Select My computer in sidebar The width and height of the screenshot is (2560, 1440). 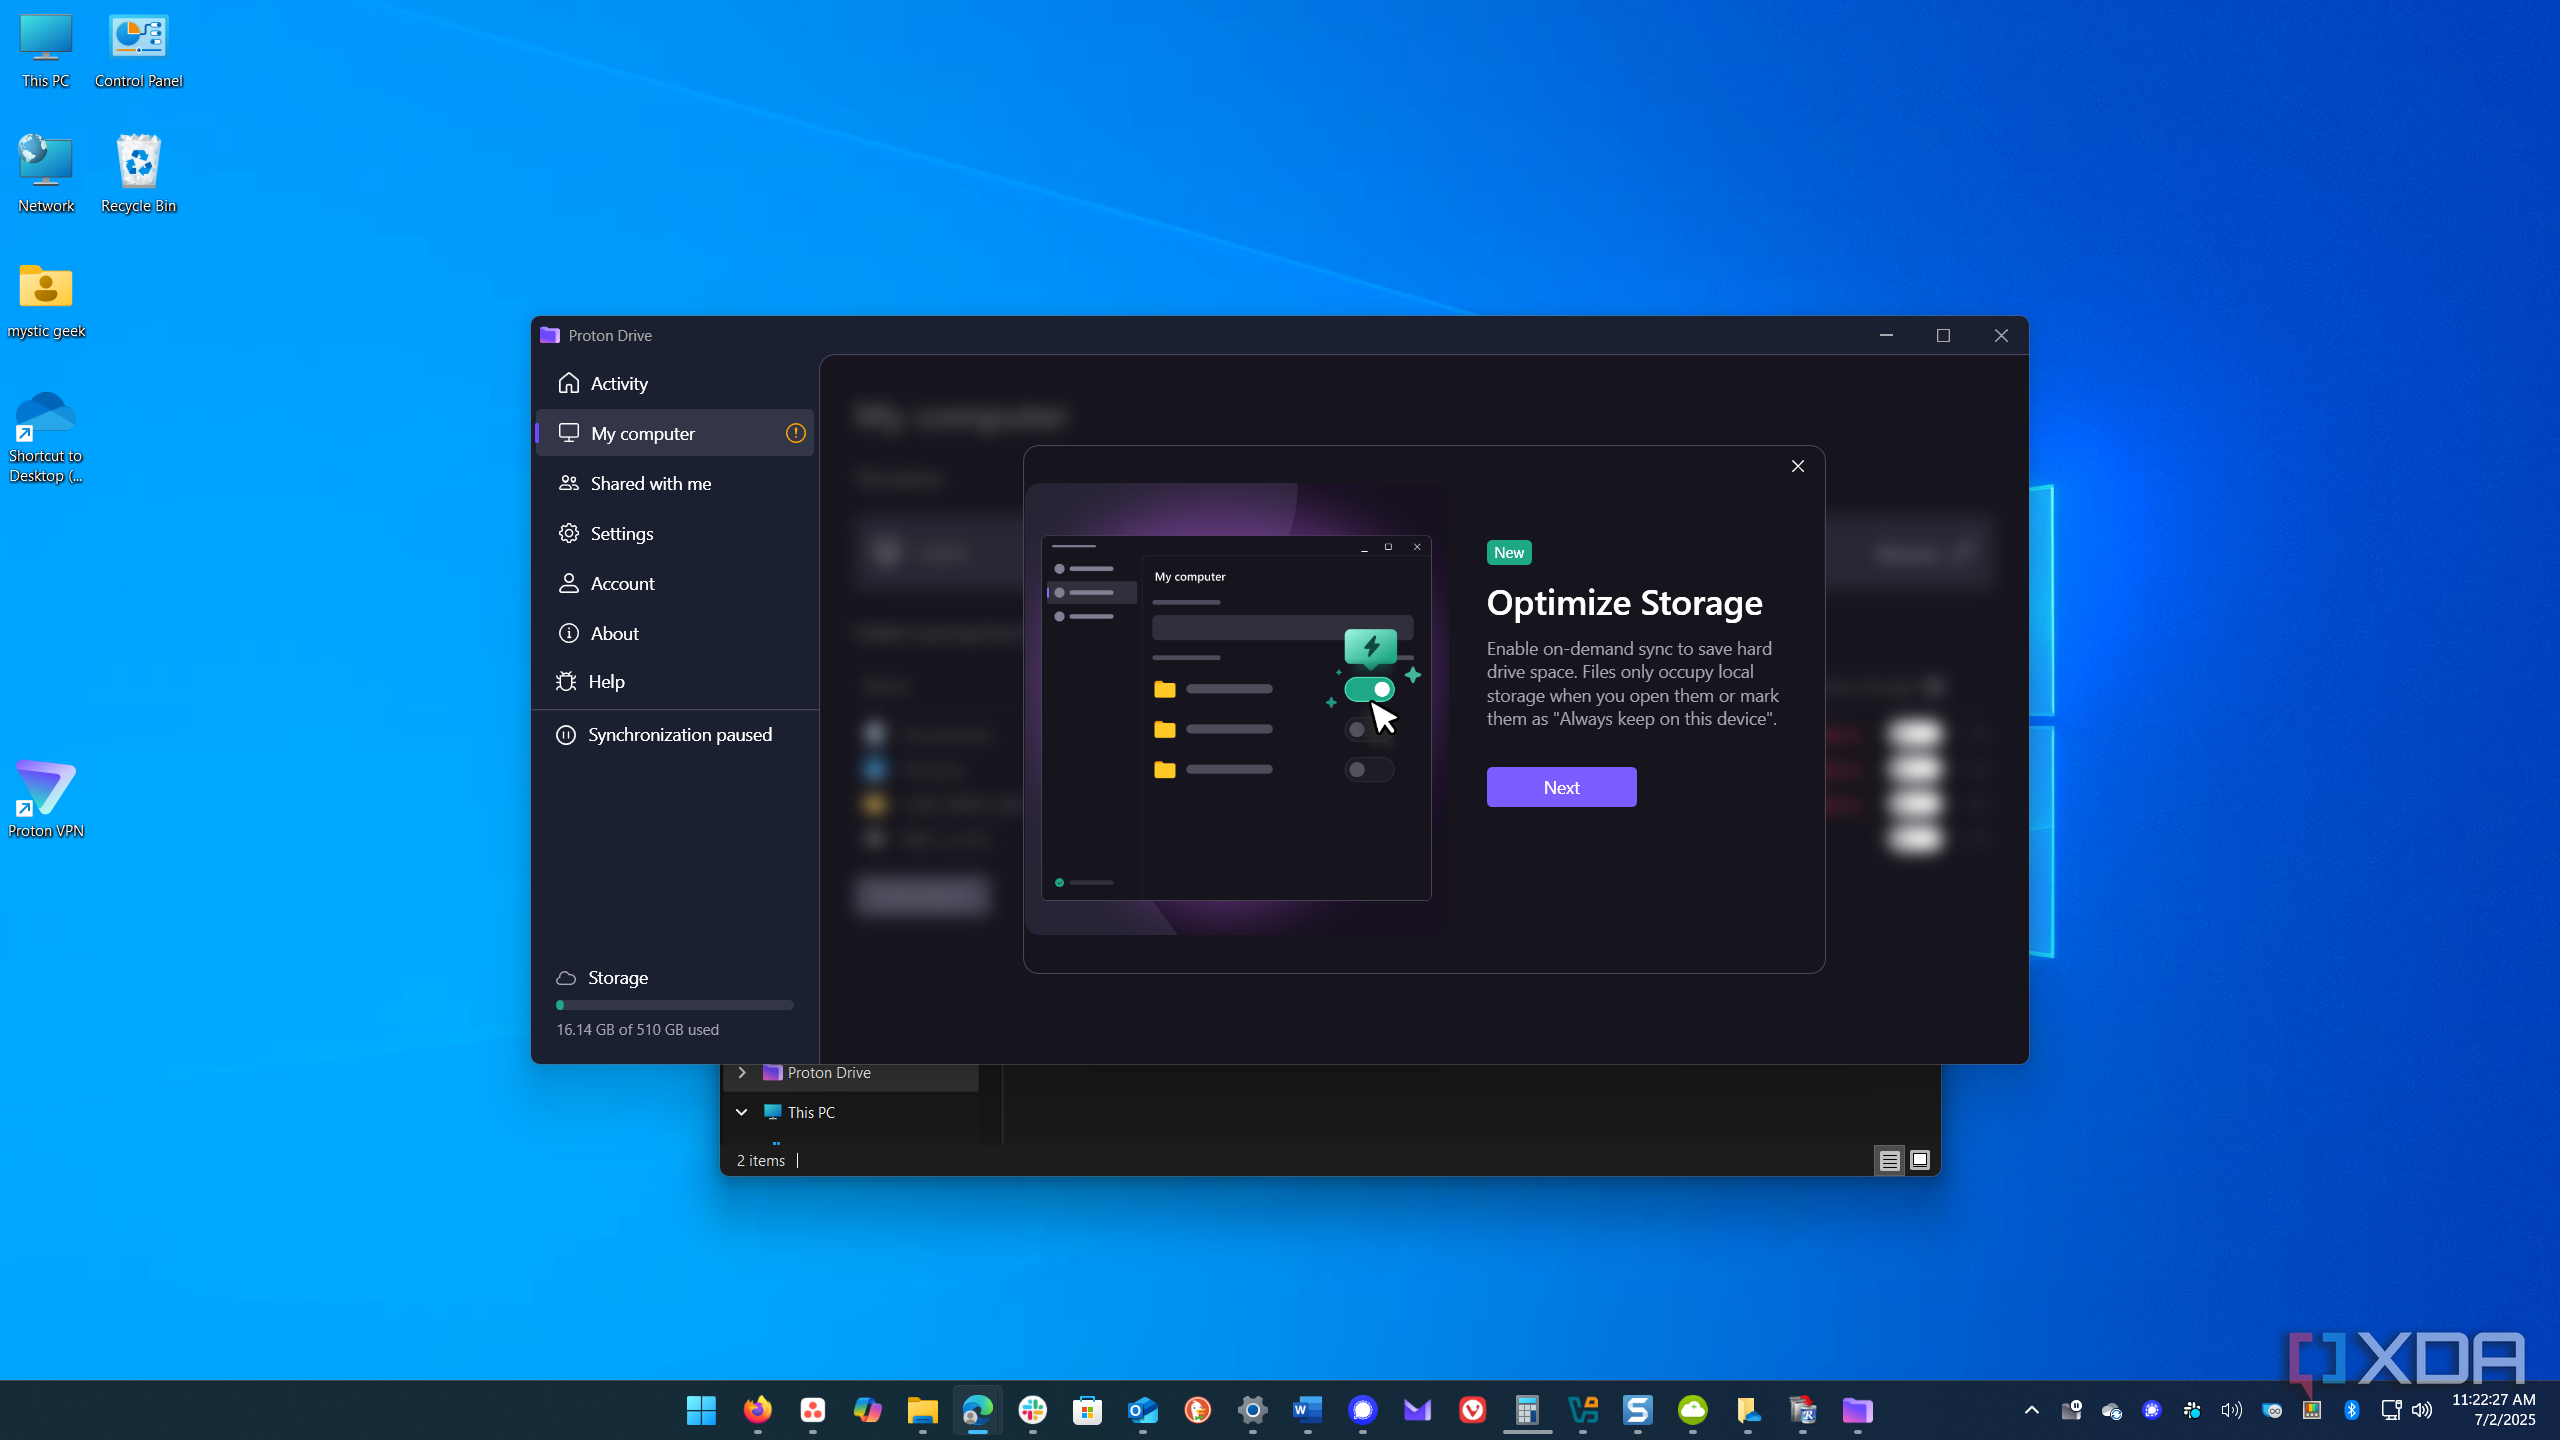[675, 433]
